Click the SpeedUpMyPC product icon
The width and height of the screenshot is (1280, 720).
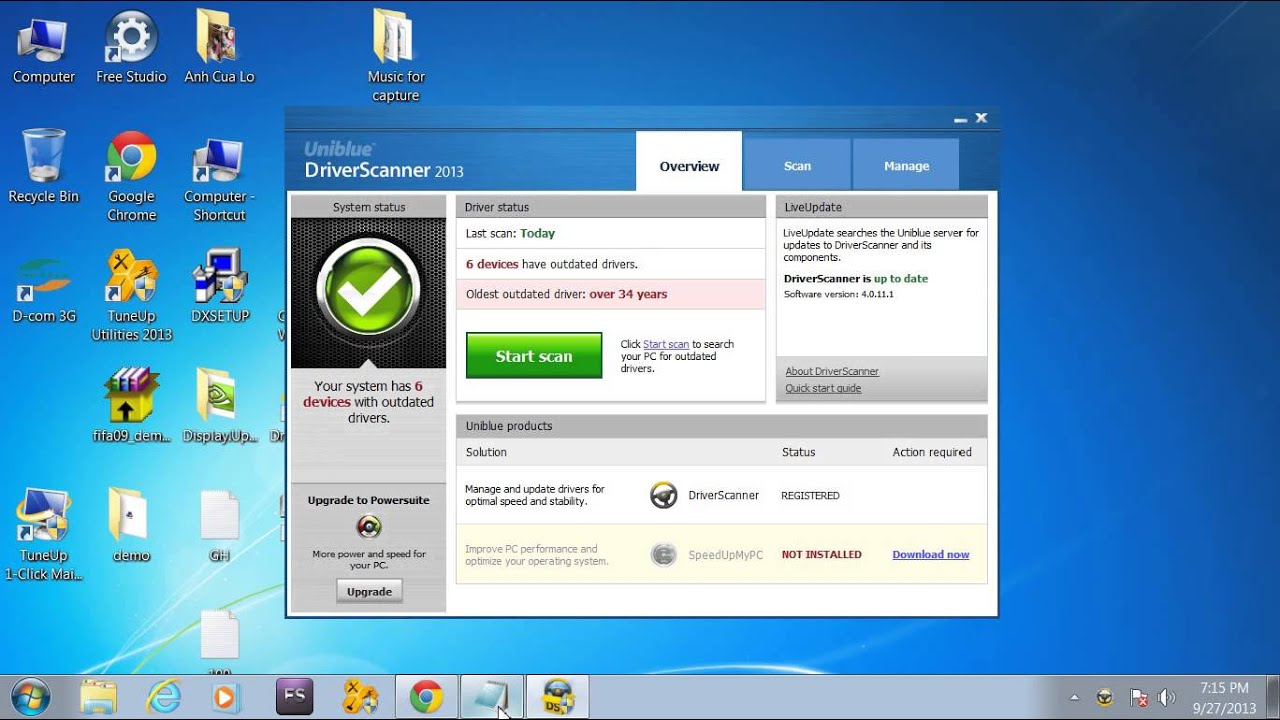[664, 554]
